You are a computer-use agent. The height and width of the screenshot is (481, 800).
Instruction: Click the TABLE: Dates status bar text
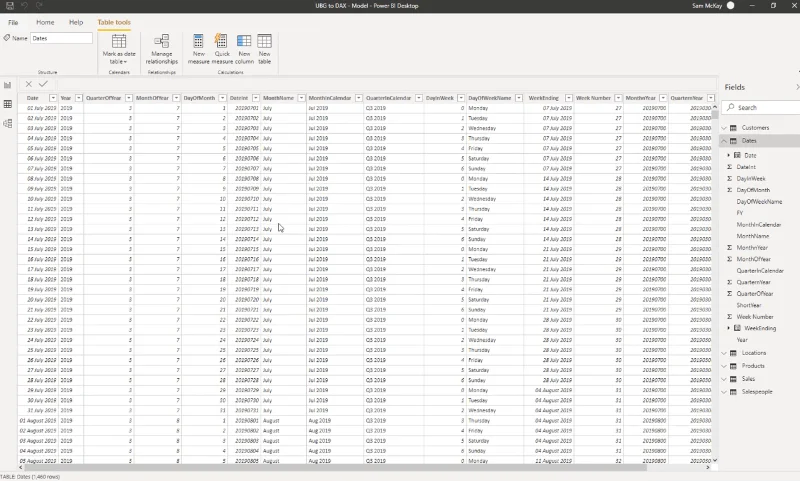click(30, 477)
